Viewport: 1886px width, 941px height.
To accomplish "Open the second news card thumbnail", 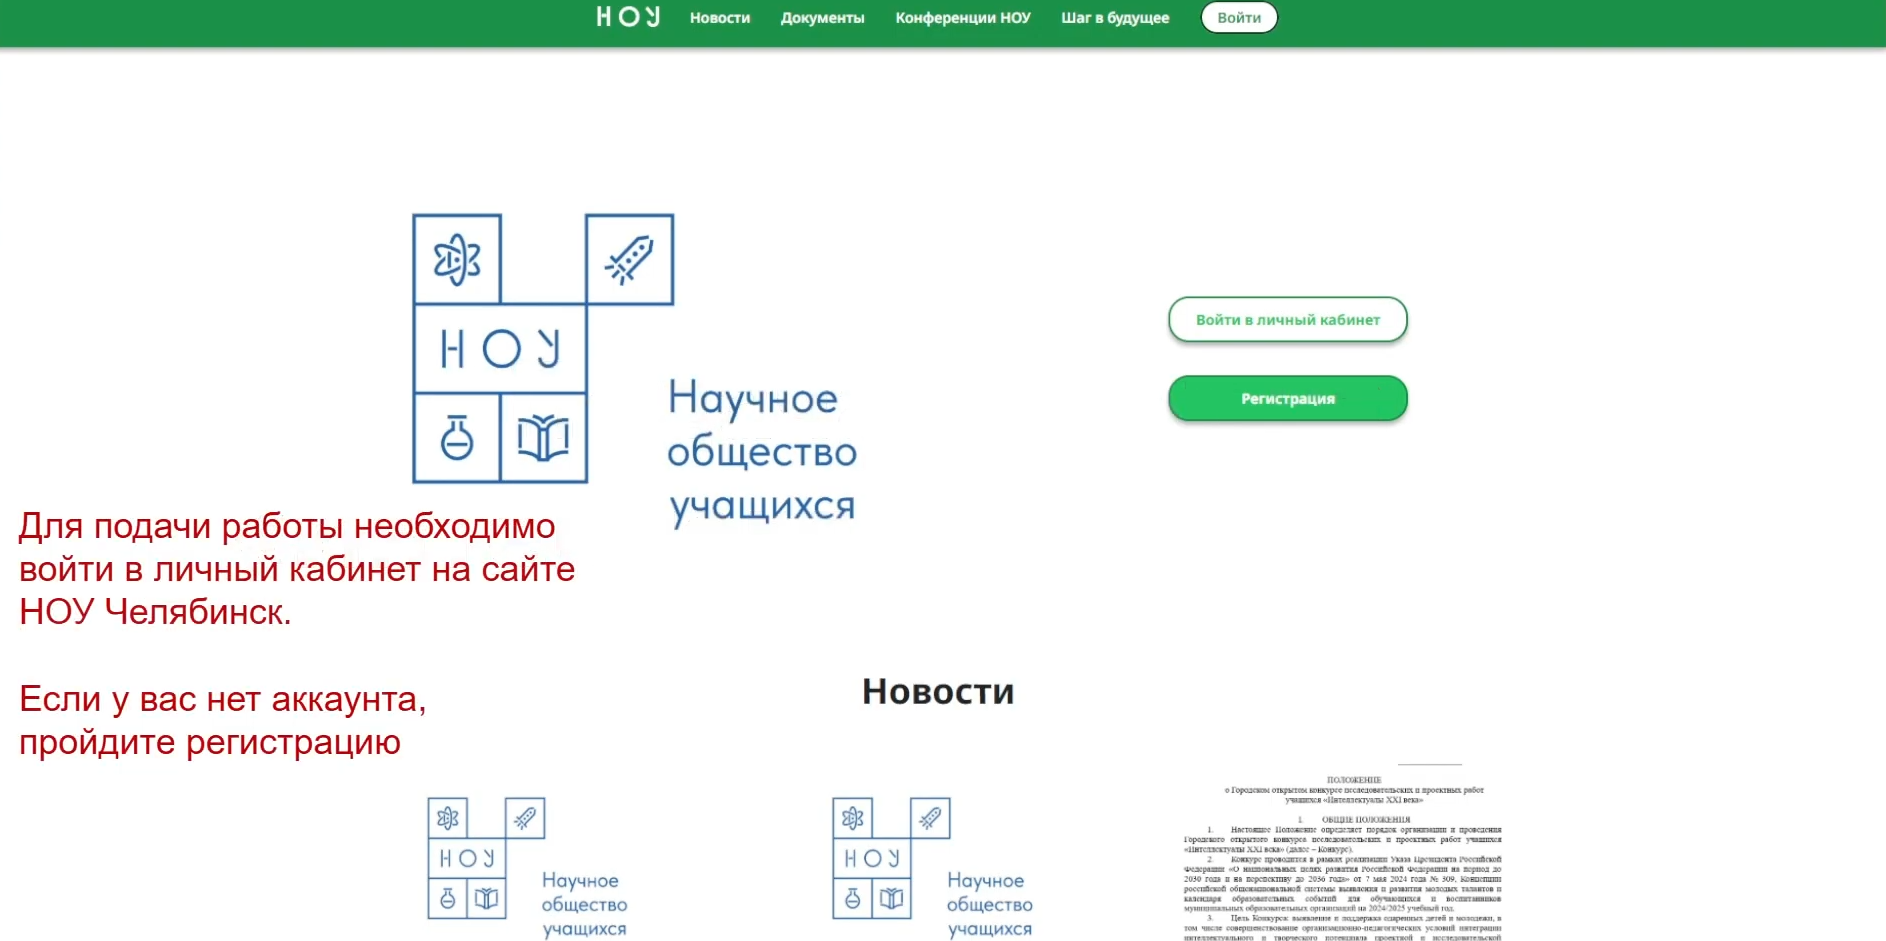I will point(933,866).
